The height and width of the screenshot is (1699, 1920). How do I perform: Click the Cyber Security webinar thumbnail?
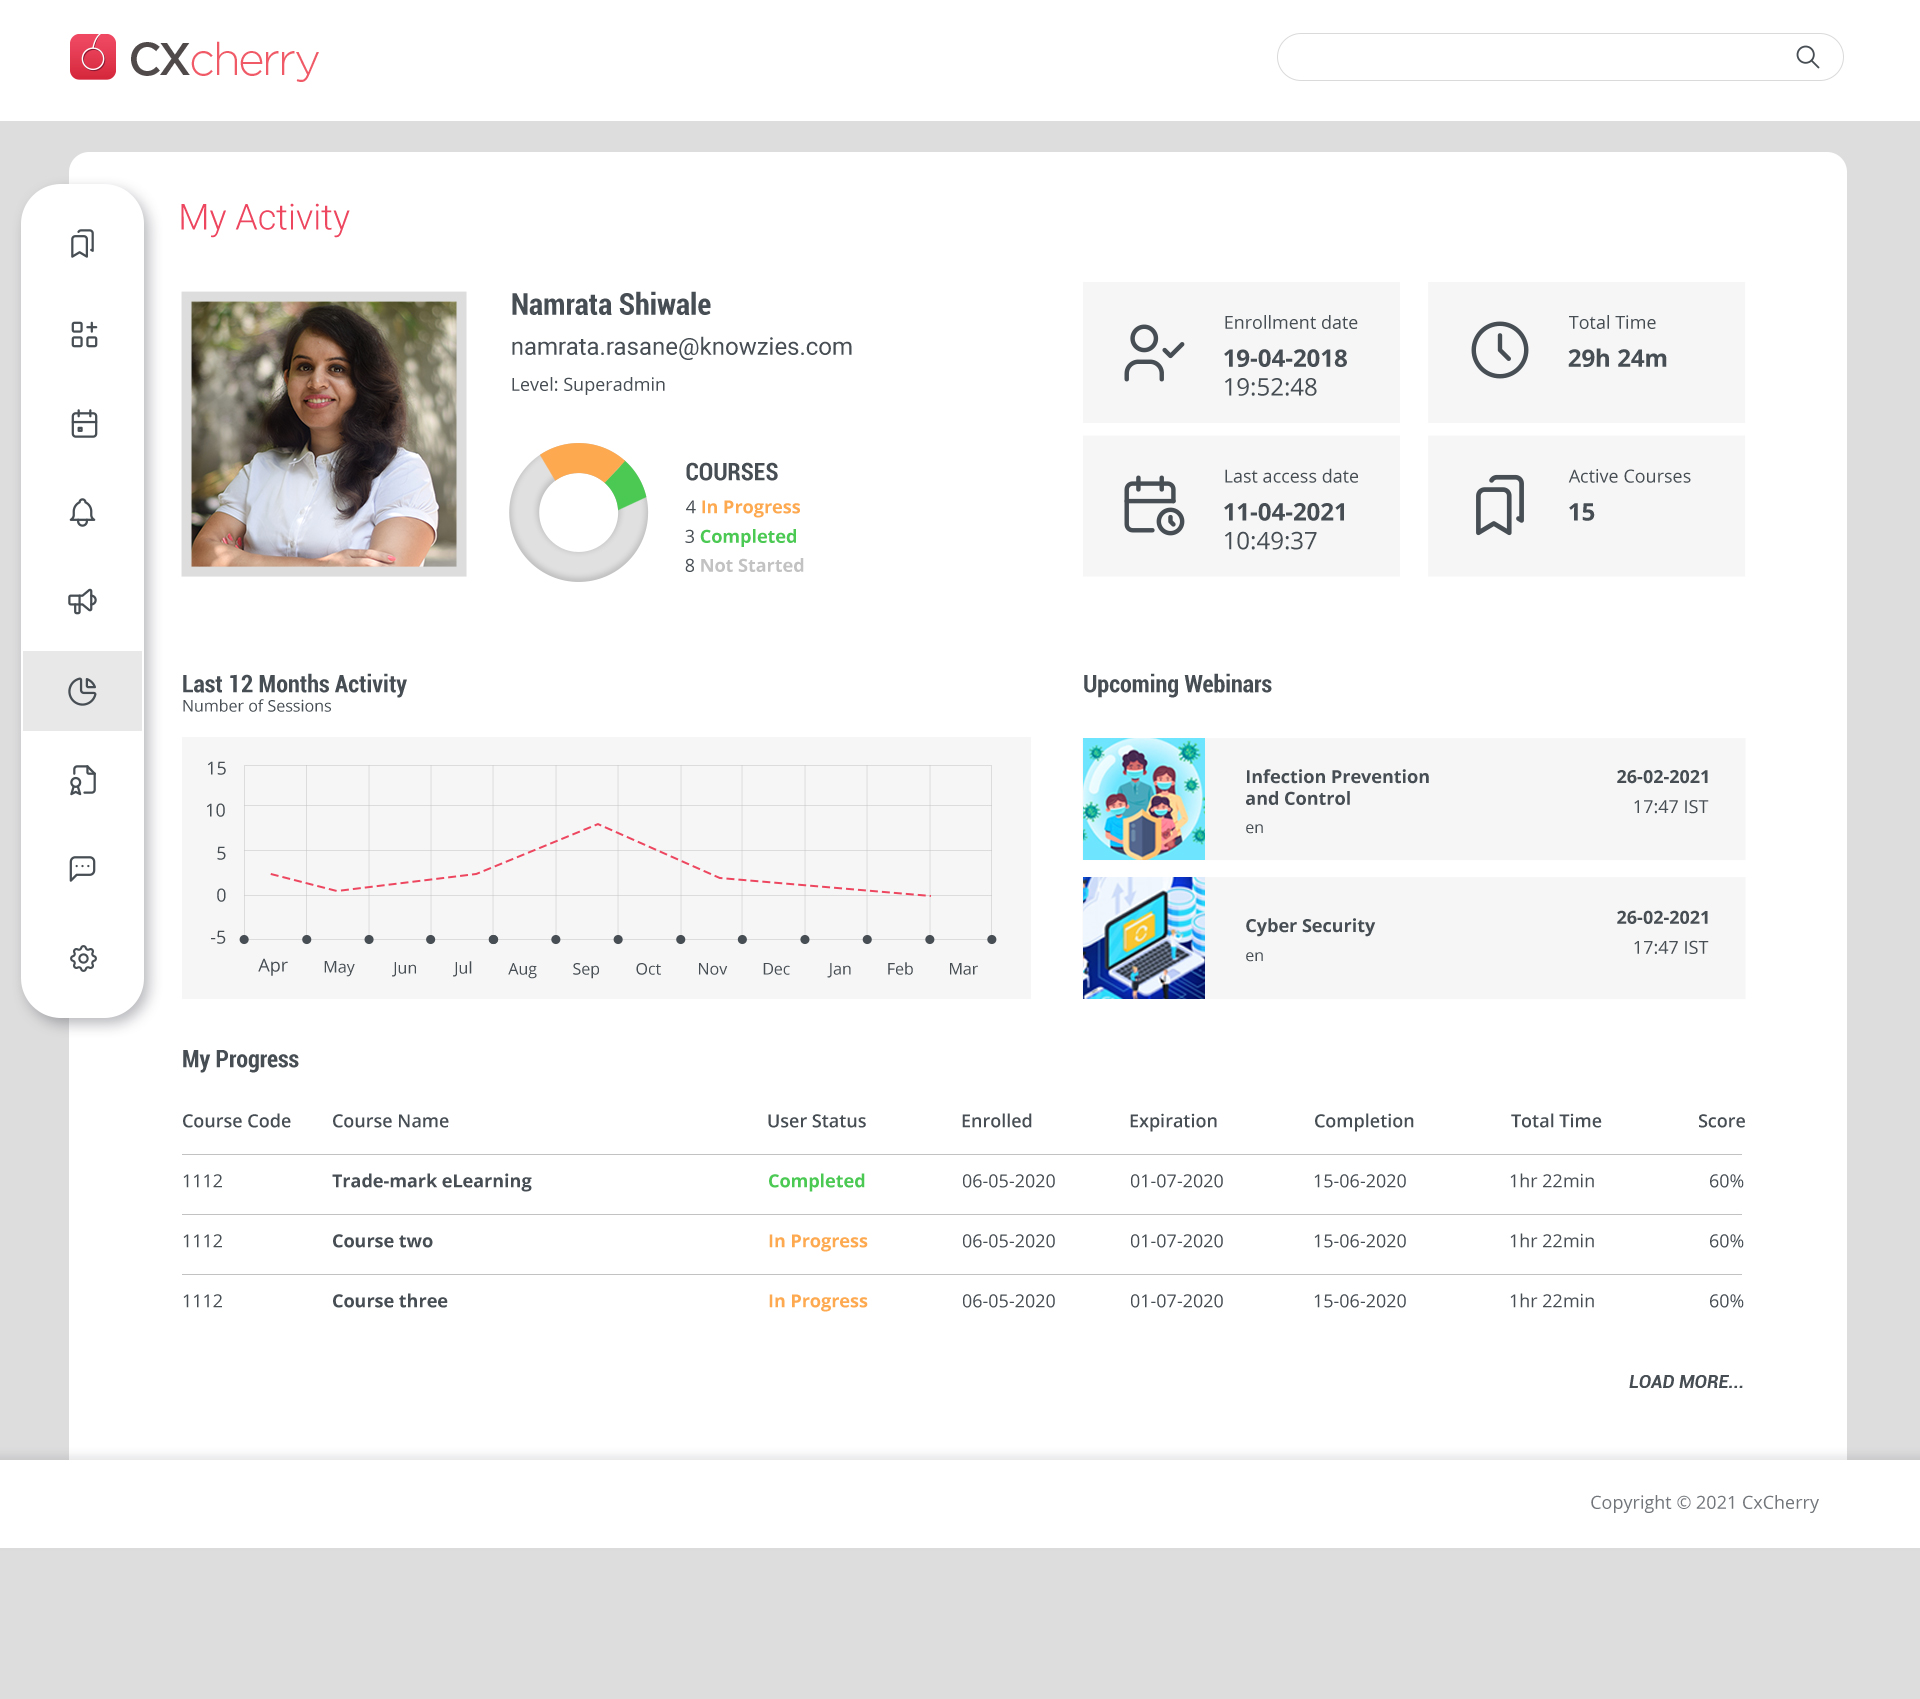(x=1143, y=937)
